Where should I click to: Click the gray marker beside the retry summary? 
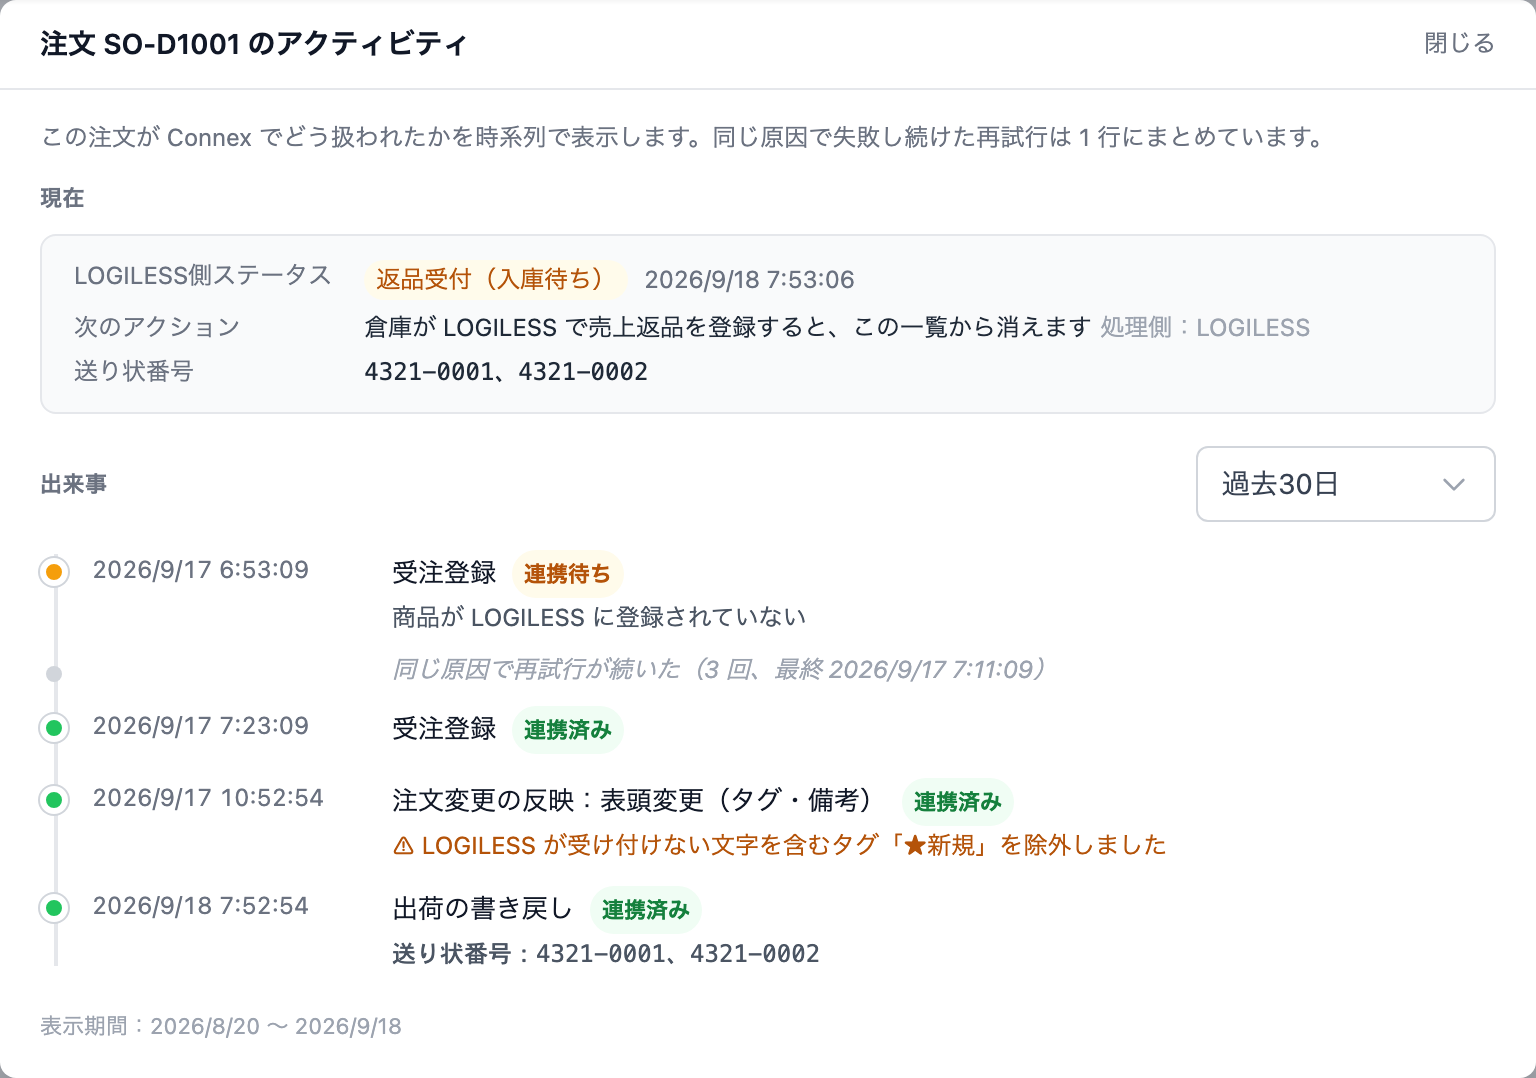tap(54, 674)
